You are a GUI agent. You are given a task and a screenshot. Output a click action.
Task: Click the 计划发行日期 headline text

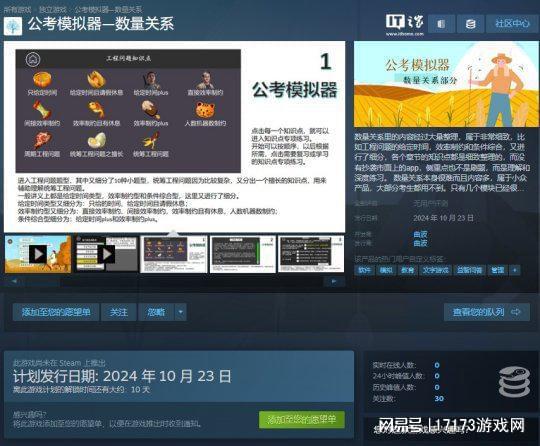click(x=122, y=376)
